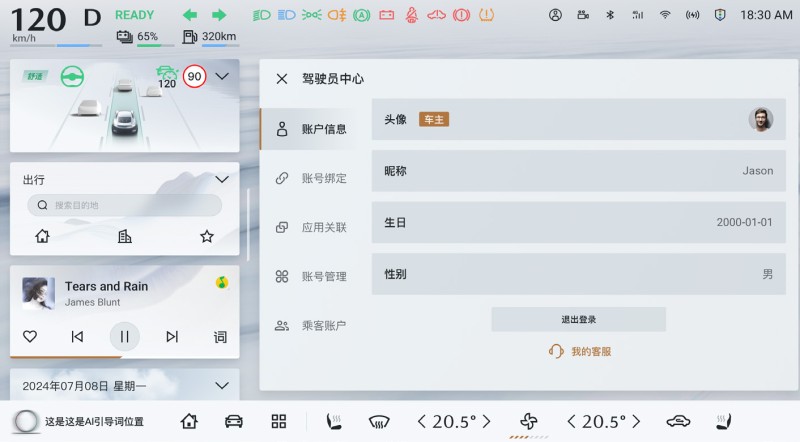Tap the low beam headlight indicator
The image size is (800, 442).
(x=261, y=15)
